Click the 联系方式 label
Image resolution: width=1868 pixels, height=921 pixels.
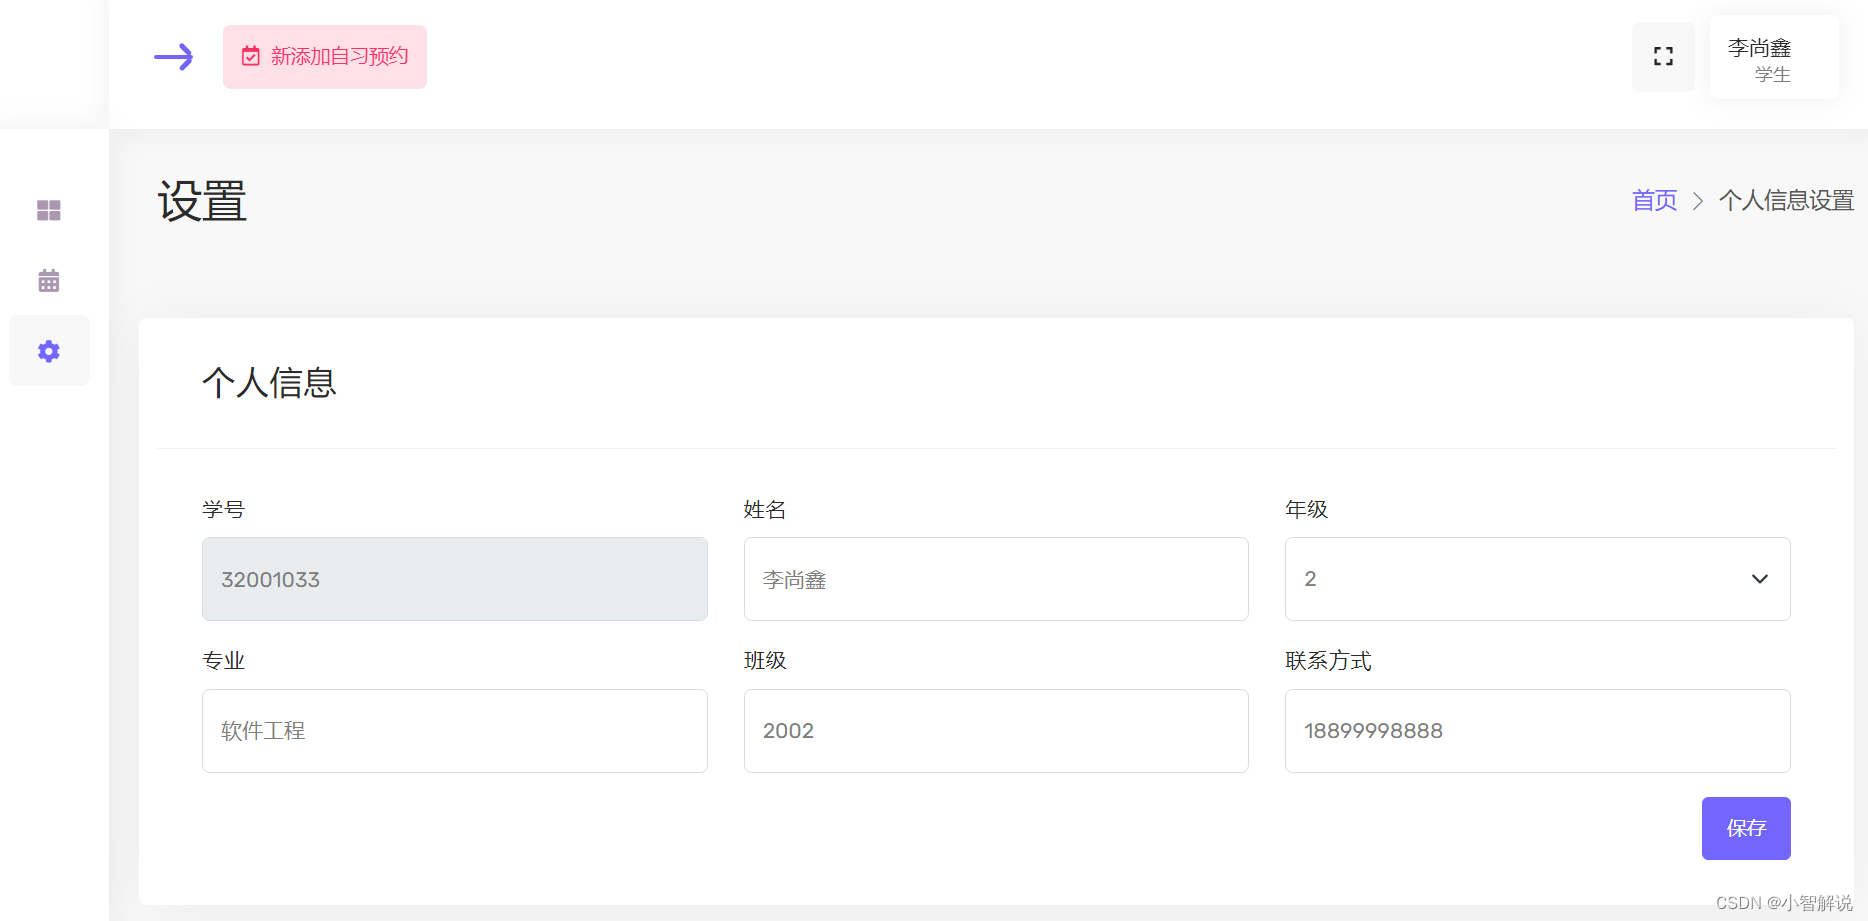(x=1328, y=661)
